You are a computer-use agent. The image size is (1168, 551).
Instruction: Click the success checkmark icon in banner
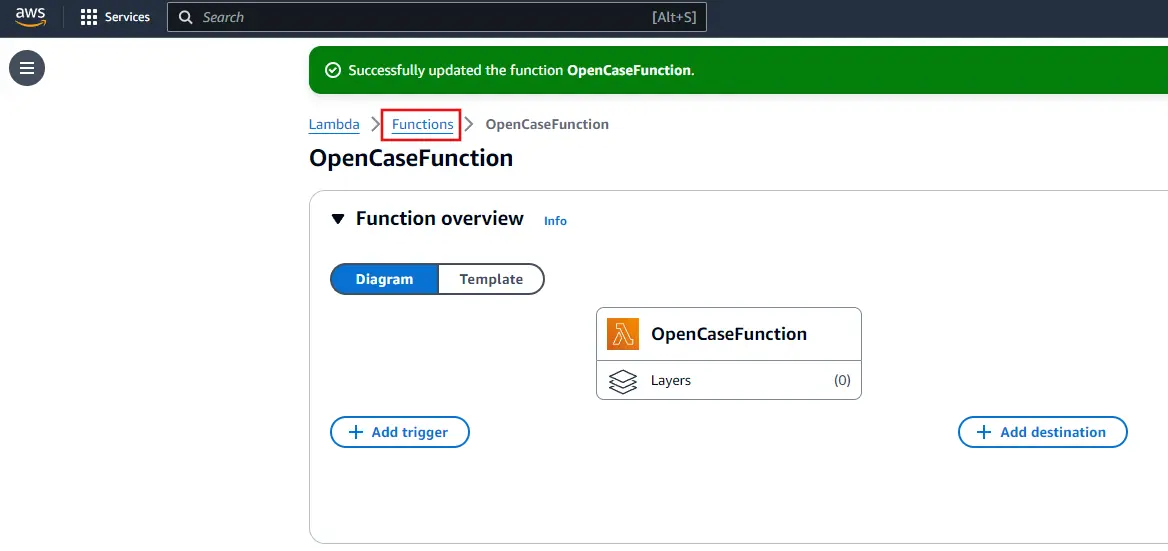[333, 70]
